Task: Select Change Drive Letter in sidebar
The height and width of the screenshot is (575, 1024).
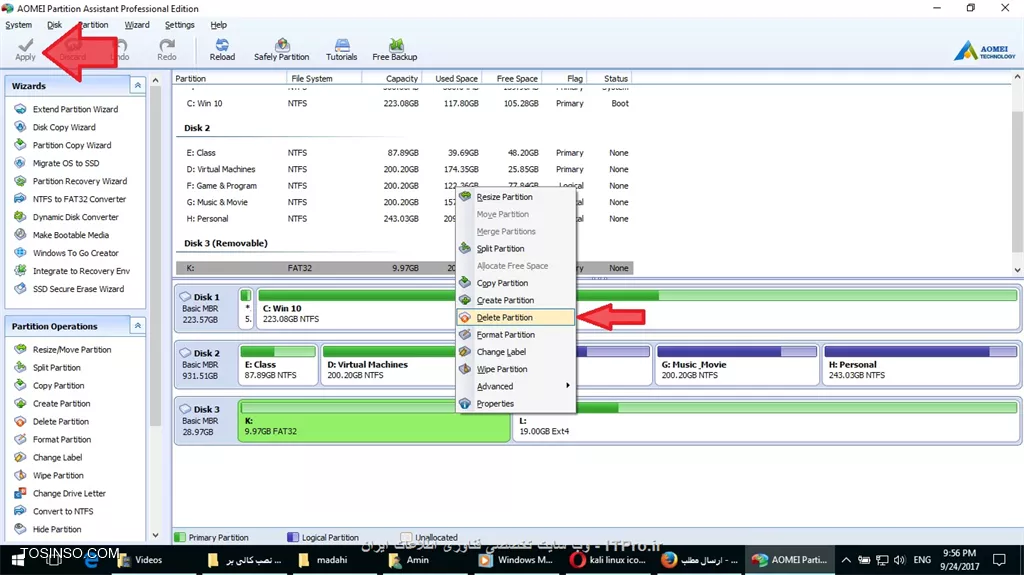Action: coord(69,493)
